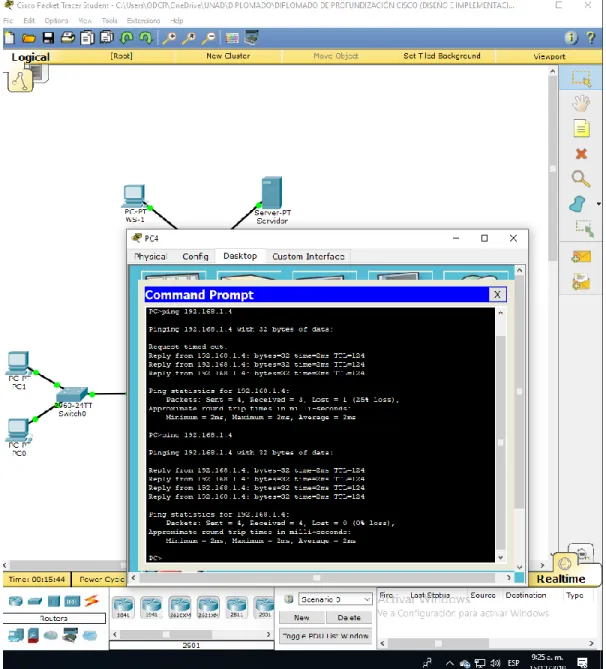Open the Scenario 0 dropdown
606x669 pixels.
(335, 599)
